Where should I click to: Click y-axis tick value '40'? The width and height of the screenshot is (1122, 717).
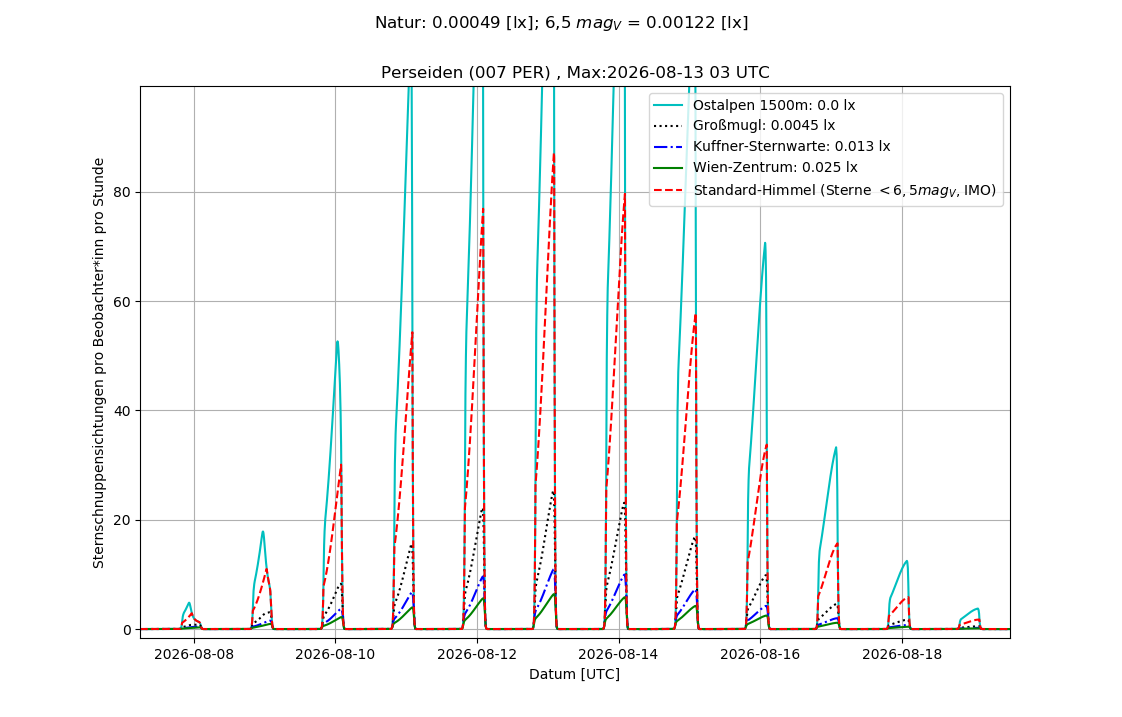[x=124, y=411]
